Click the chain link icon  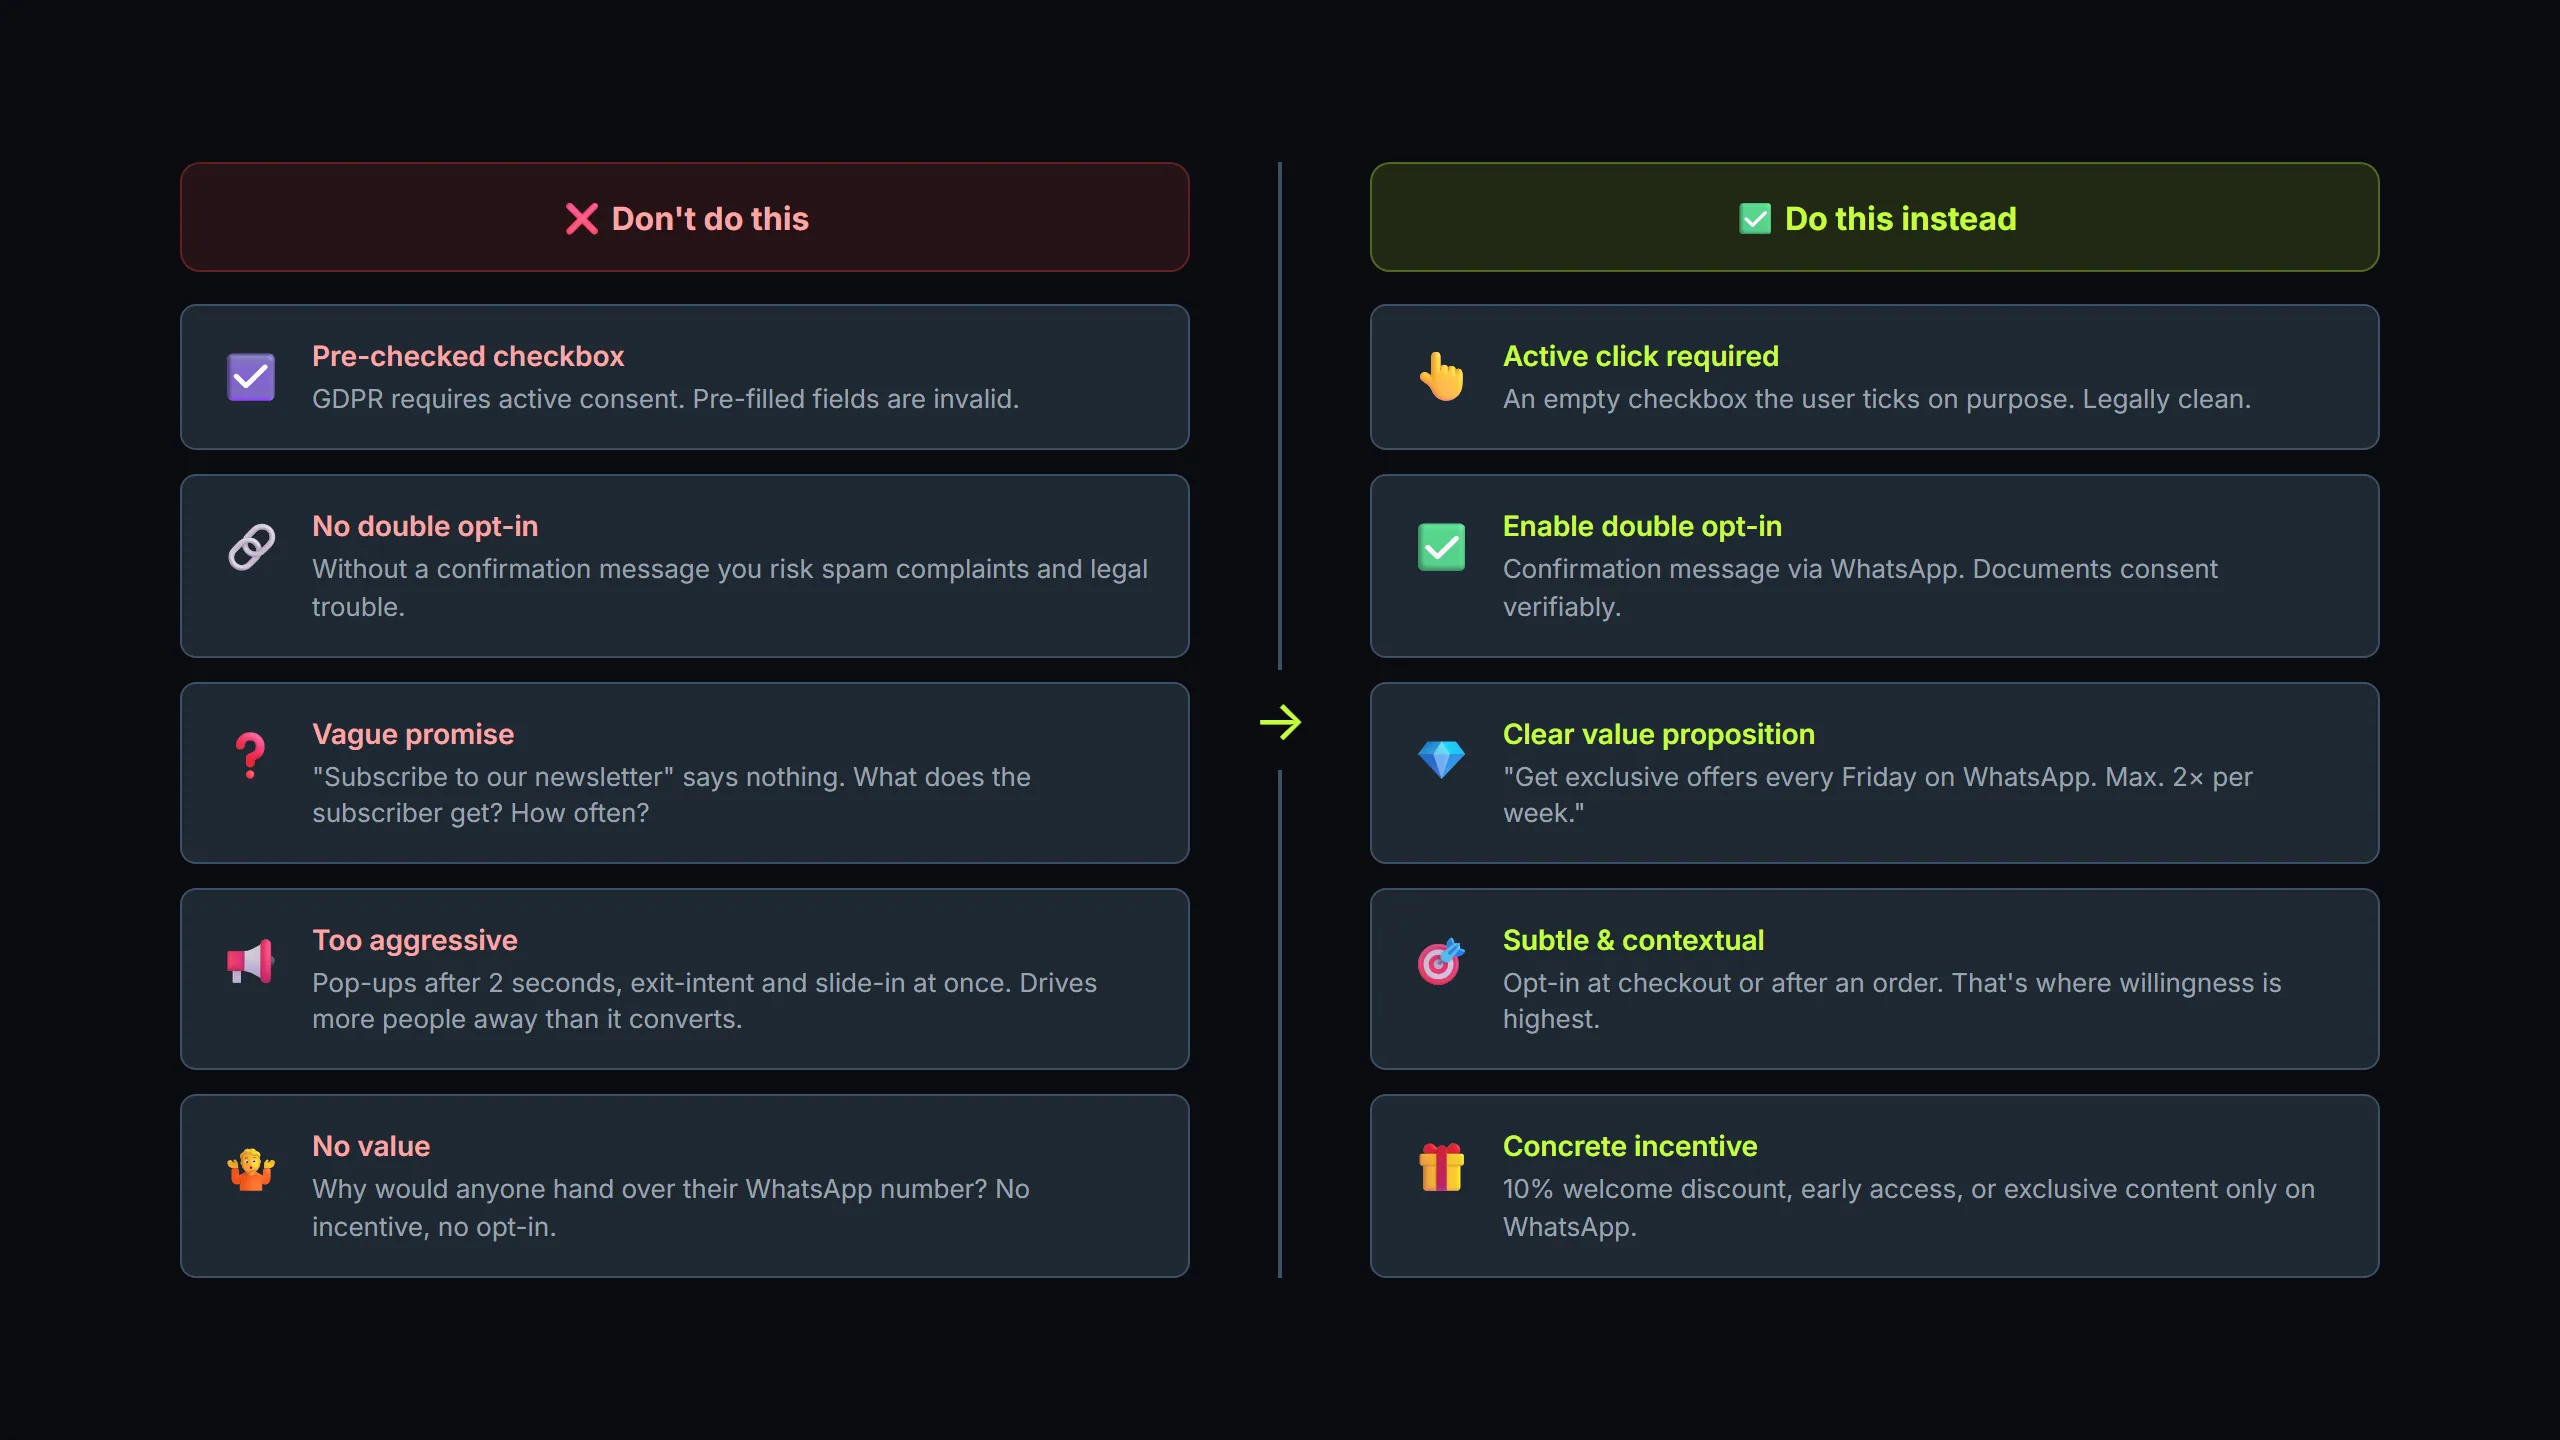tap(251, 547)
